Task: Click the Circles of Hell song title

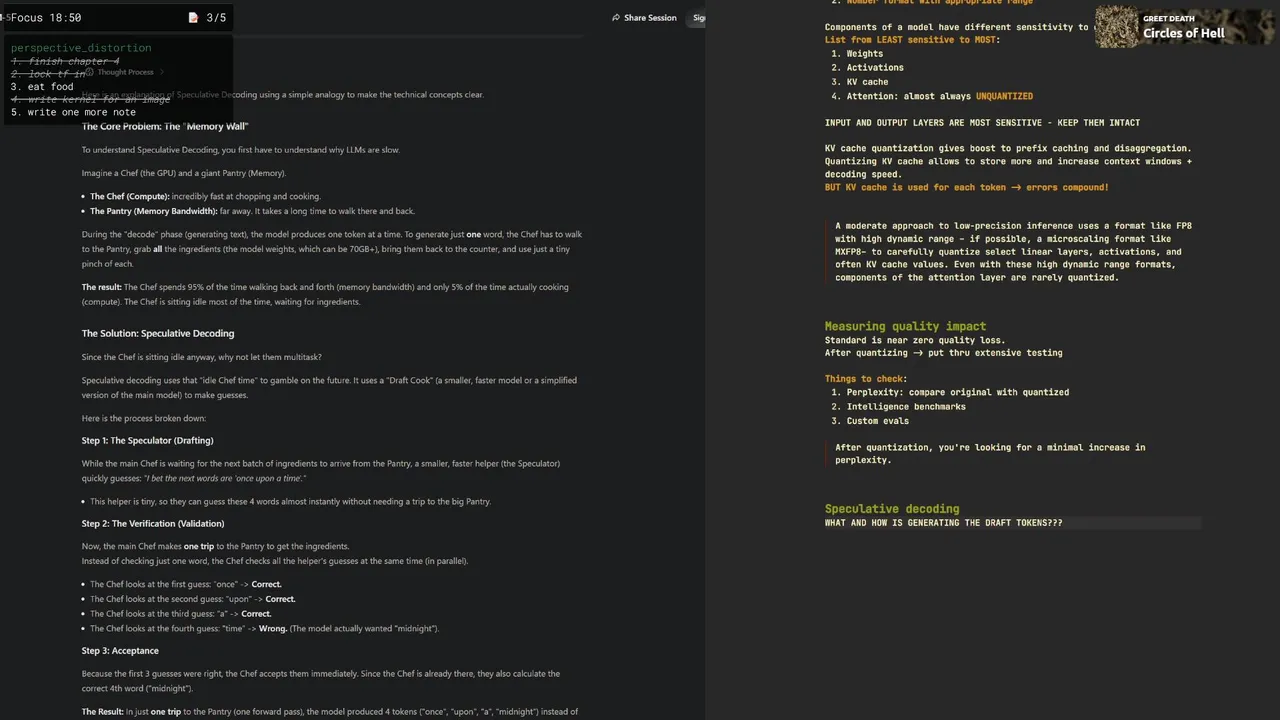Action: point(1183,33)
